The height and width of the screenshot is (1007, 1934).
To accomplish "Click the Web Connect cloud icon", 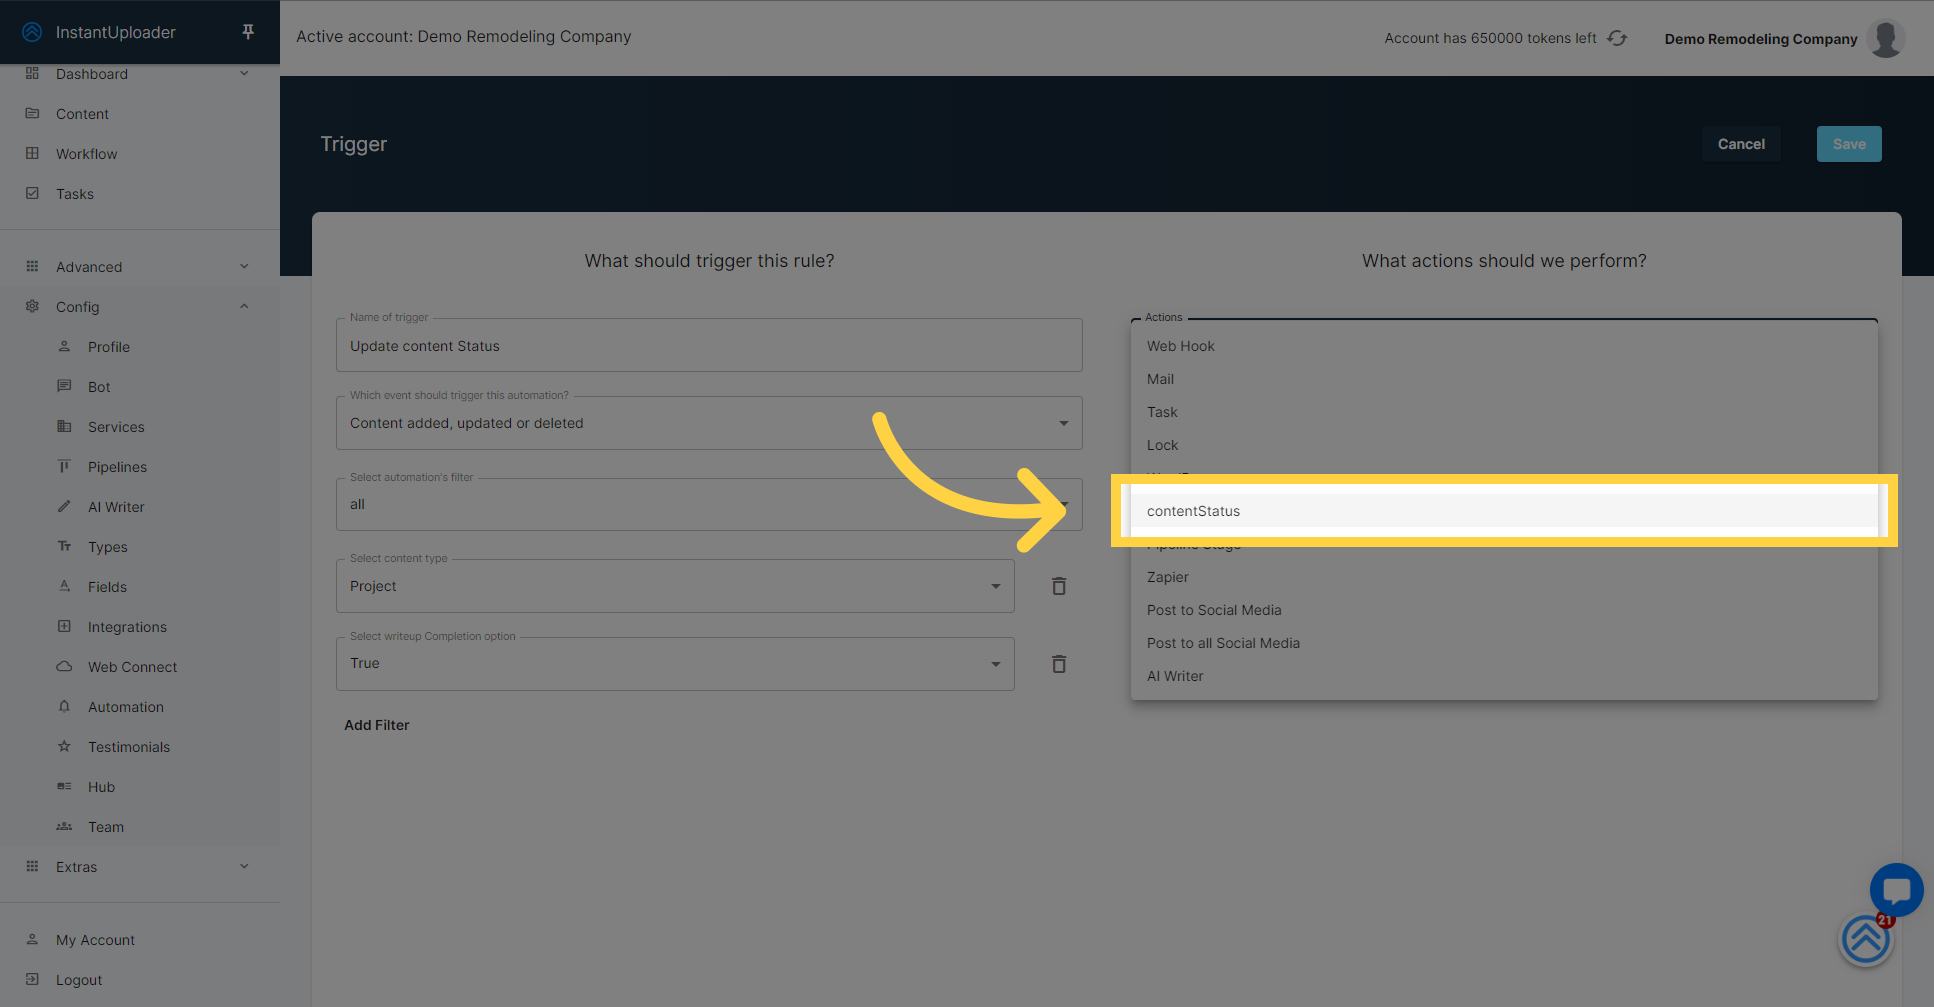I will pos(64,666).
